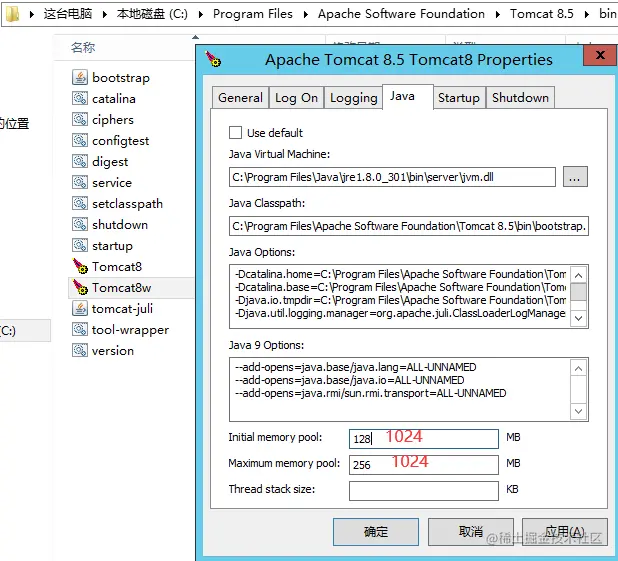
Task: Click the tomcat-juli jar file icon
Action: click(80, 308)
